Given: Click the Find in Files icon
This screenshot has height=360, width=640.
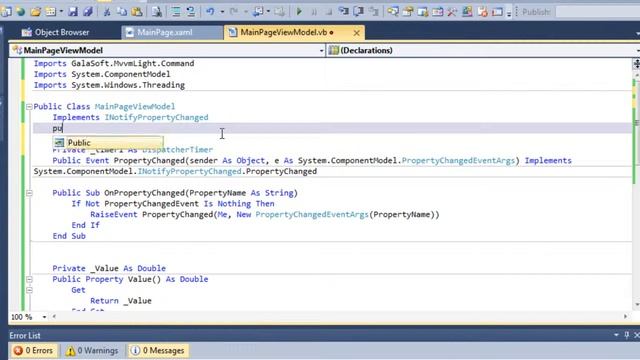Looking at the screenshot, I should (156, 12).
